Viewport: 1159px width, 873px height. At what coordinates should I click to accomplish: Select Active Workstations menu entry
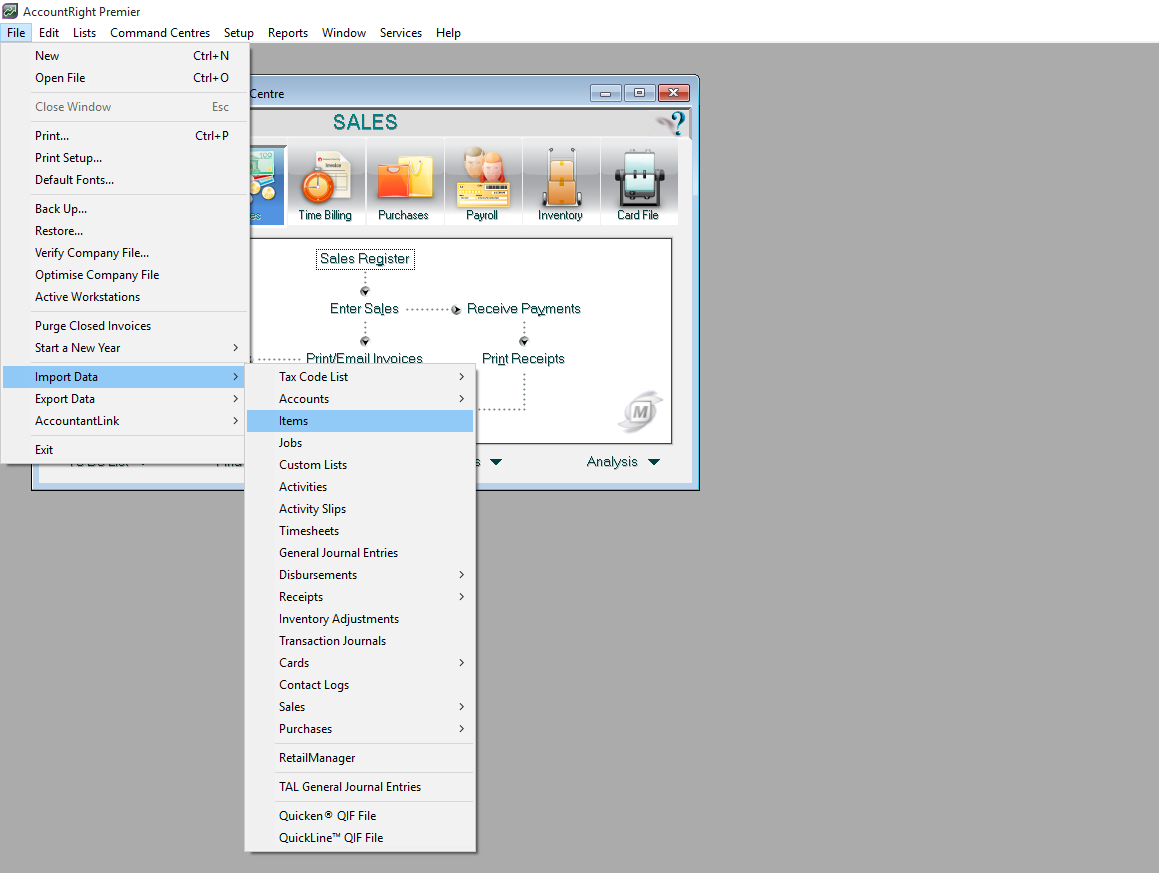[124, 297]
